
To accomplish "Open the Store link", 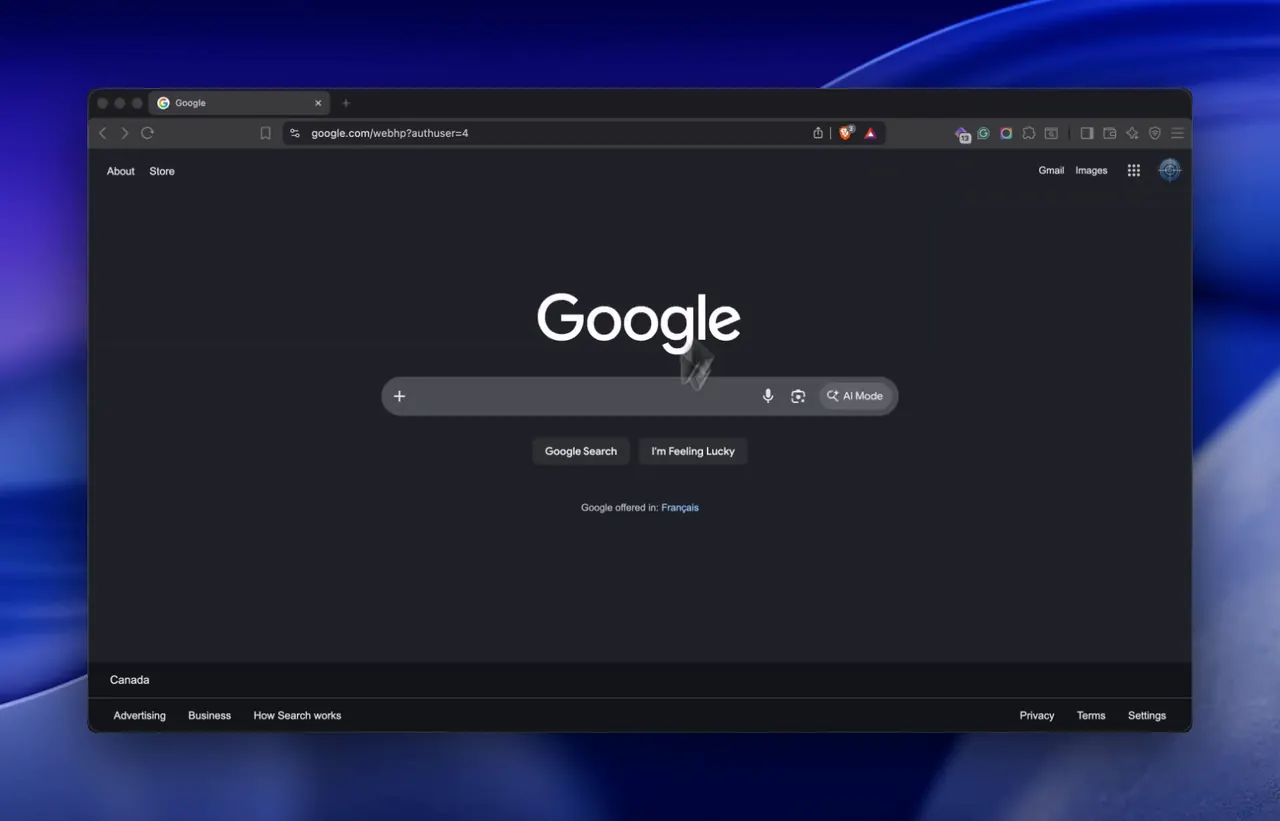I will pos(162,171).
